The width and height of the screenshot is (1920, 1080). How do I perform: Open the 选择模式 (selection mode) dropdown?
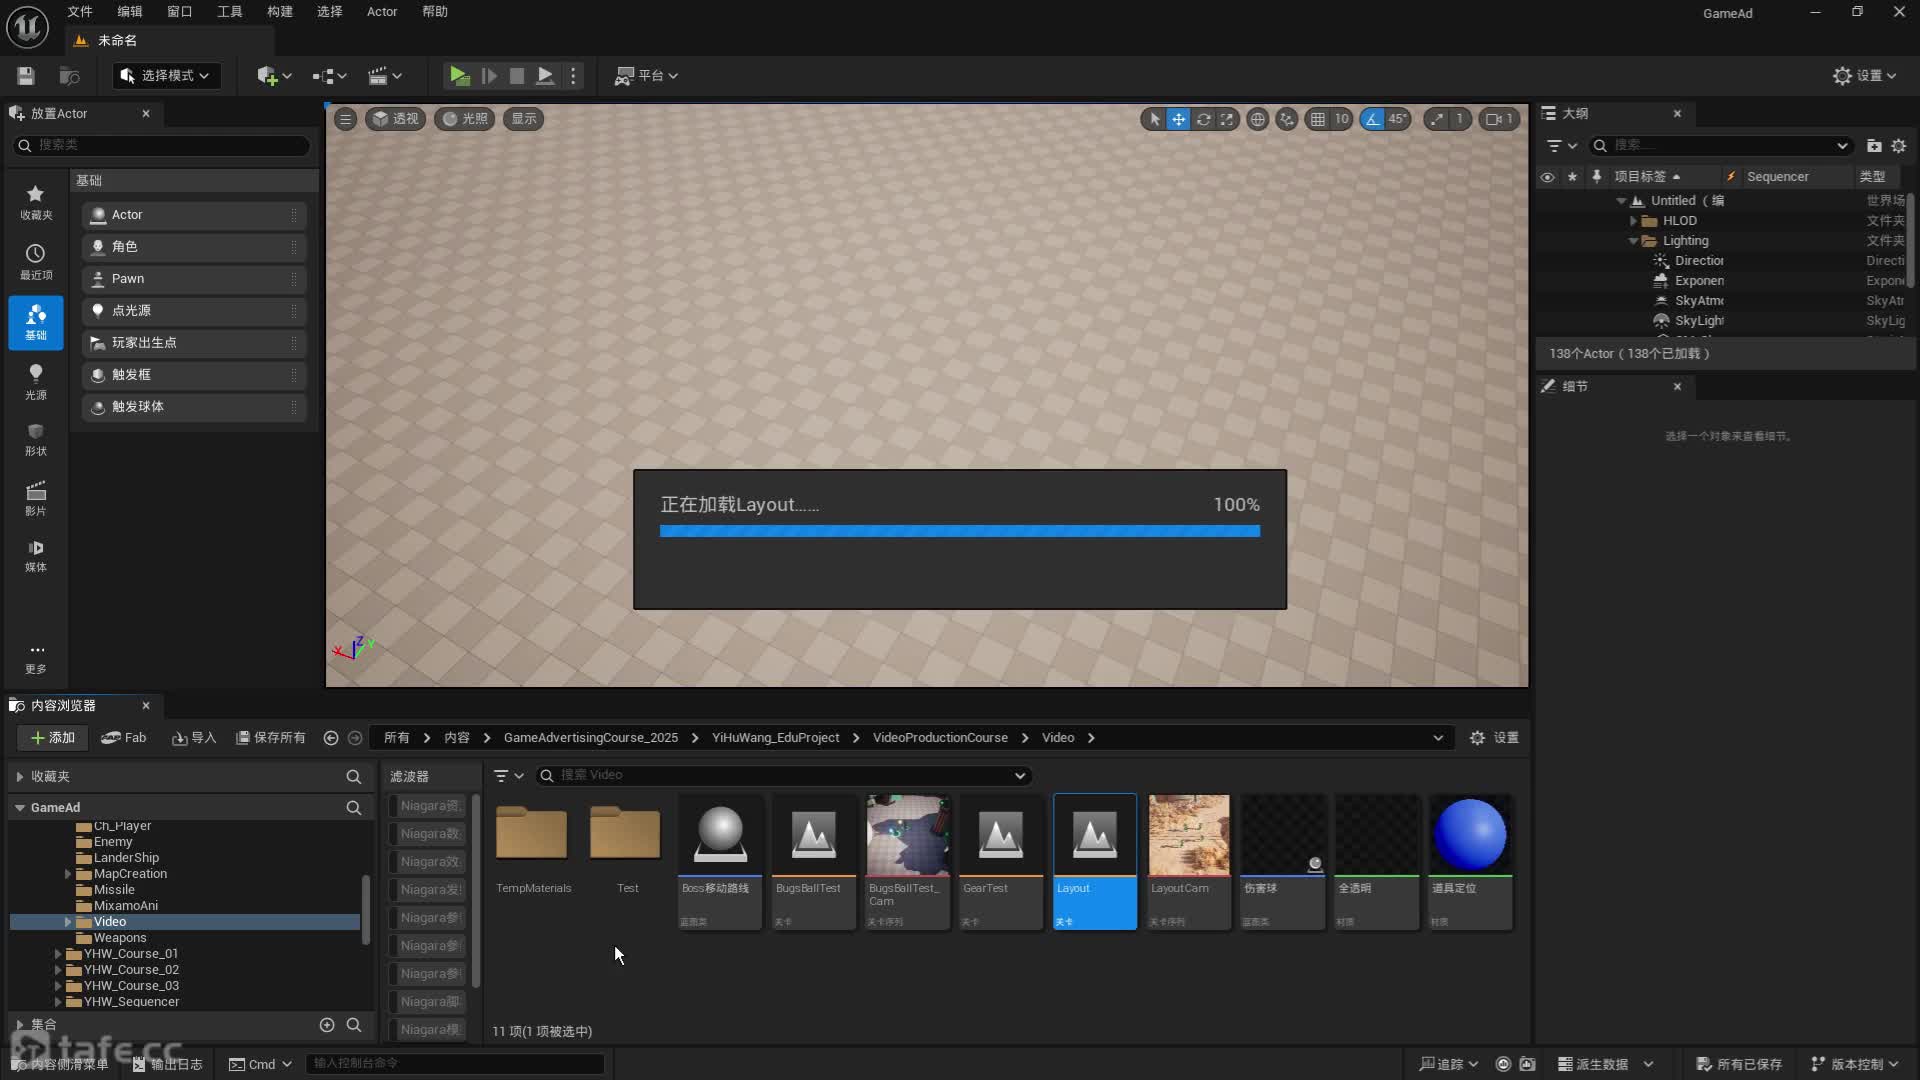(166, 75)
